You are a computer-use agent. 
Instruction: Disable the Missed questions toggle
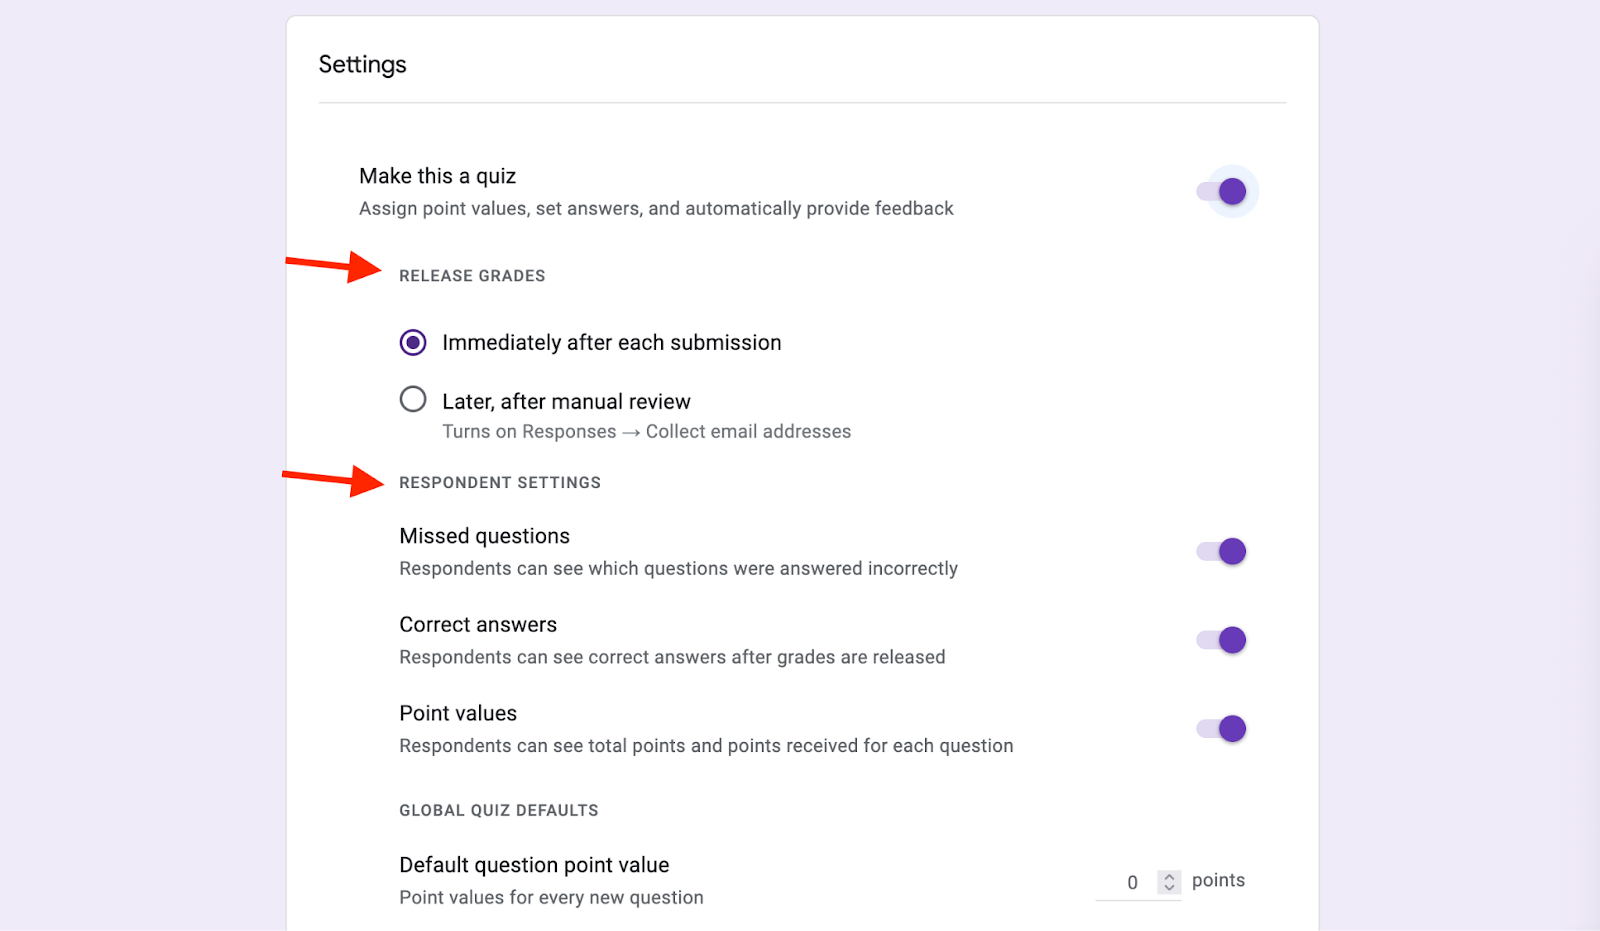[x=1222, y=551]
